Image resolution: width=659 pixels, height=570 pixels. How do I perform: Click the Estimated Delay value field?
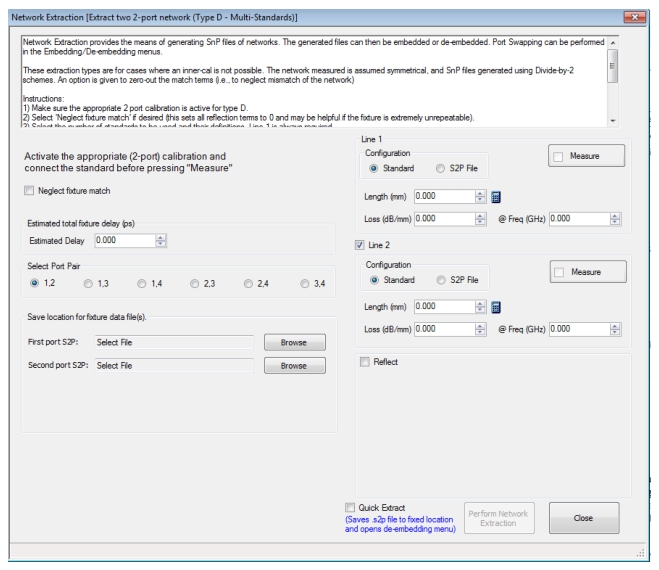[125, 240]
